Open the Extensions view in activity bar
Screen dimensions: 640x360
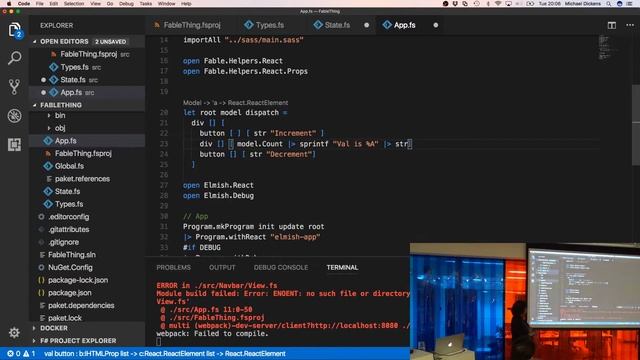click(14, 144)
